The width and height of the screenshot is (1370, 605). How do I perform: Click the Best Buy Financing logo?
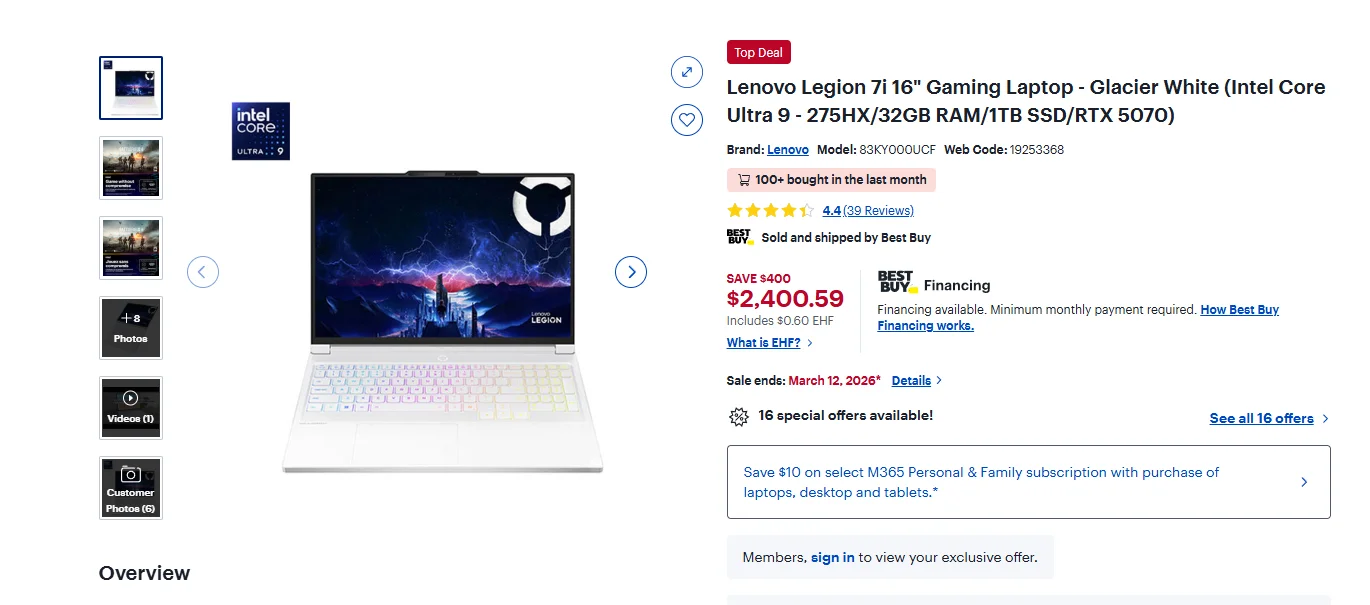897,282
